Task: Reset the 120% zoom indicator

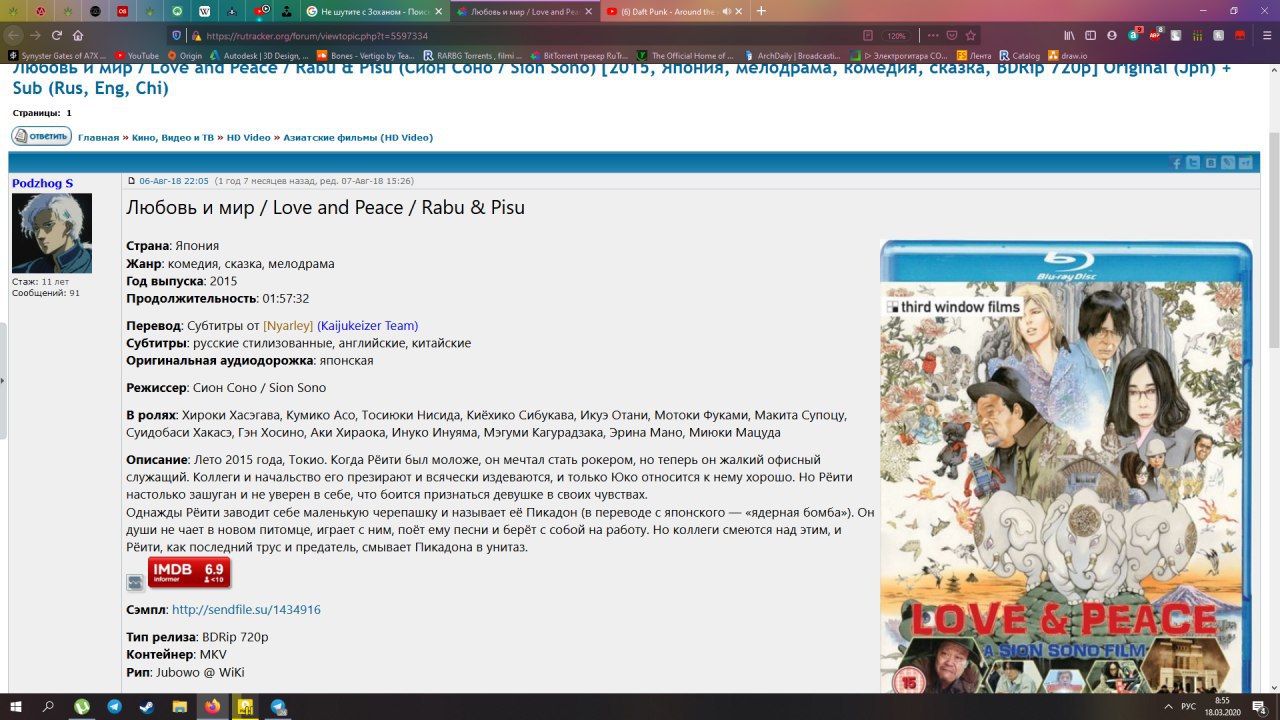Action: pos(896,35)
